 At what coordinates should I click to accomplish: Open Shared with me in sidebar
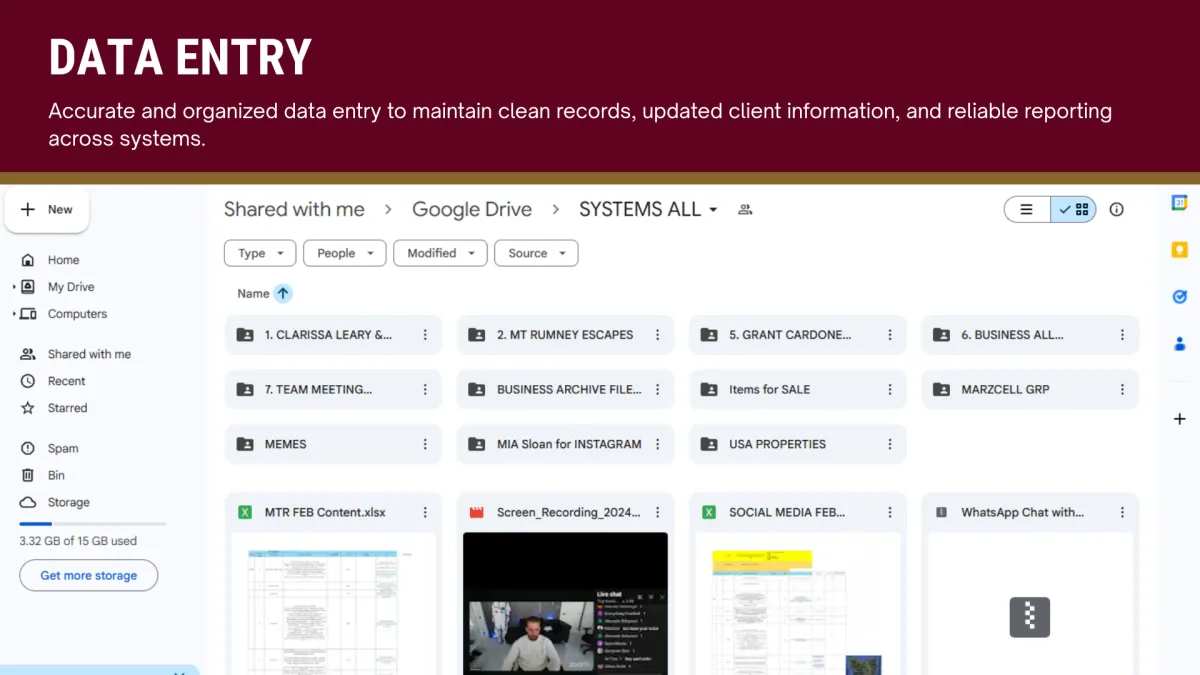89,354
